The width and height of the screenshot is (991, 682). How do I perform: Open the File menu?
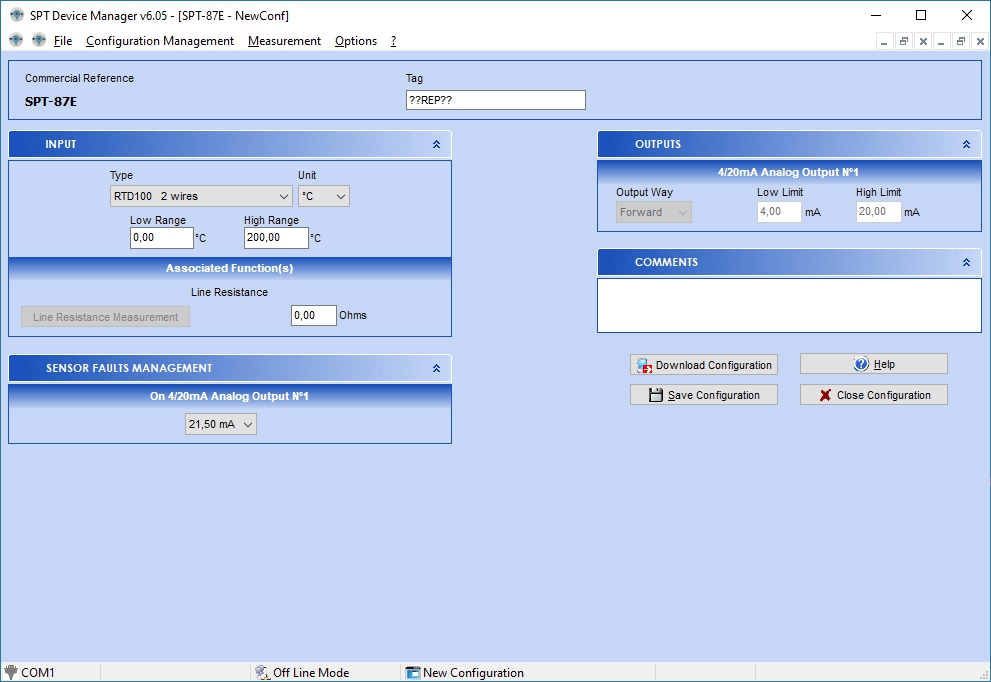(63, 41)
